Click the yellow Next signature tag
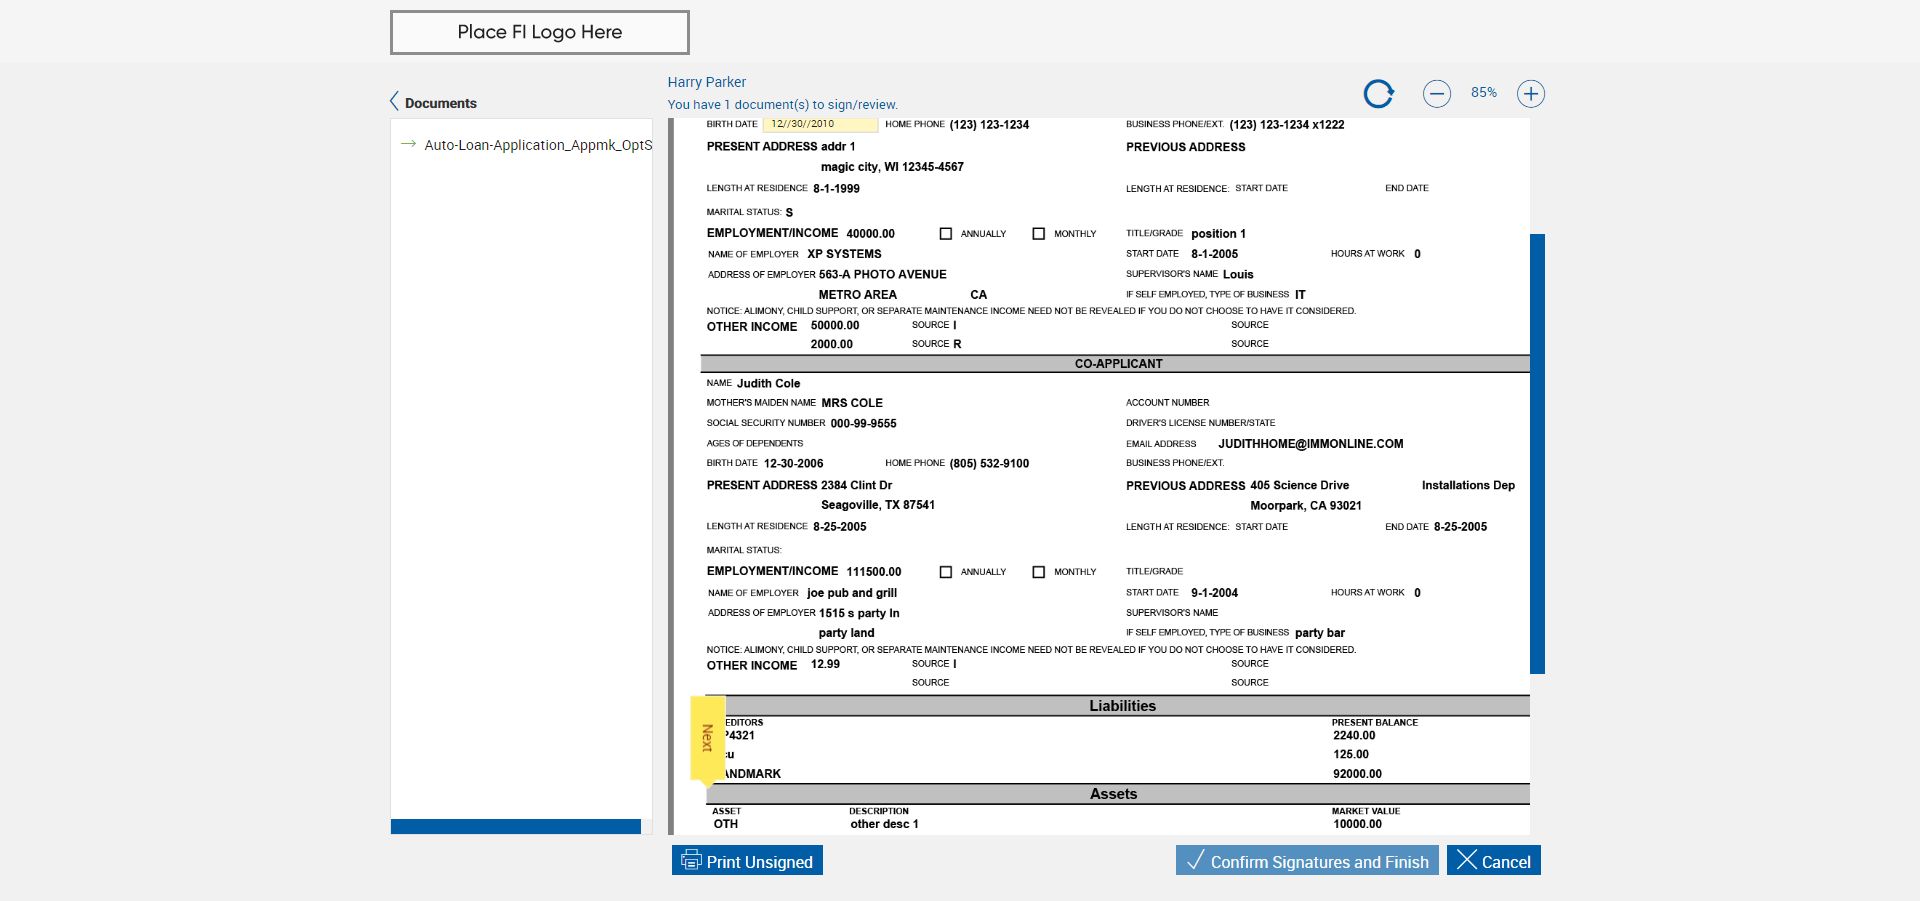 click(x=707, y=738)
